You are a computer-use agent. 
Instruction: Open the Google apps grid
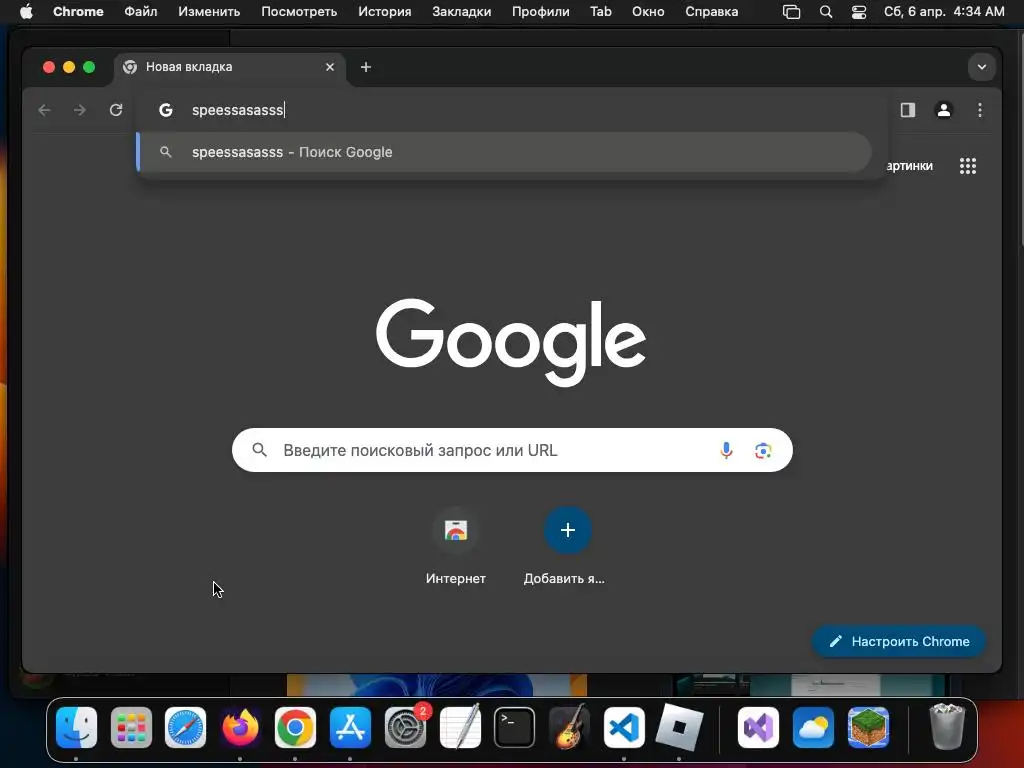968,166
